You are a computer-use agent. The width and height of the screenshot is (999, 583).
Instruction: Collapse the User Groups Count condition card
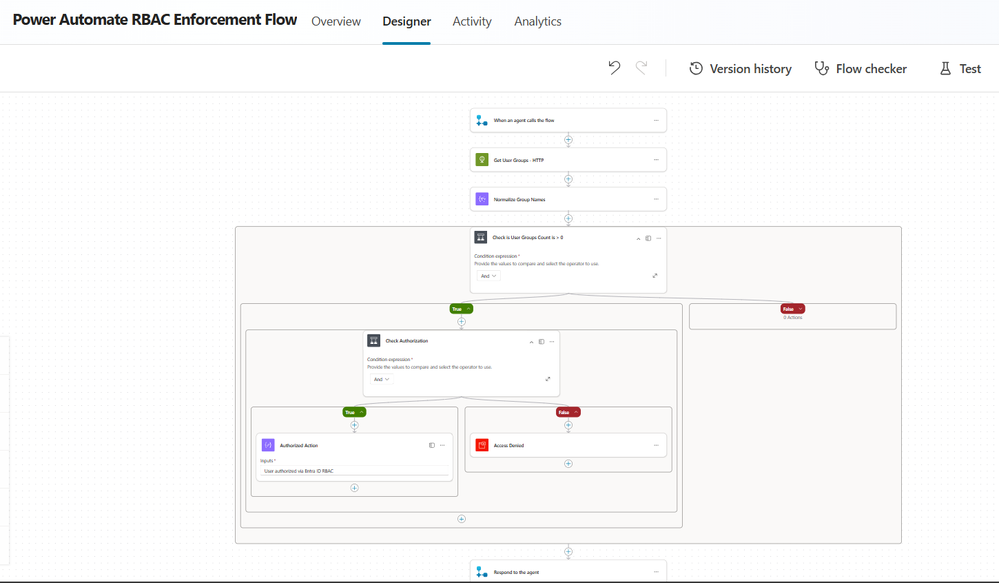point(638,239)
